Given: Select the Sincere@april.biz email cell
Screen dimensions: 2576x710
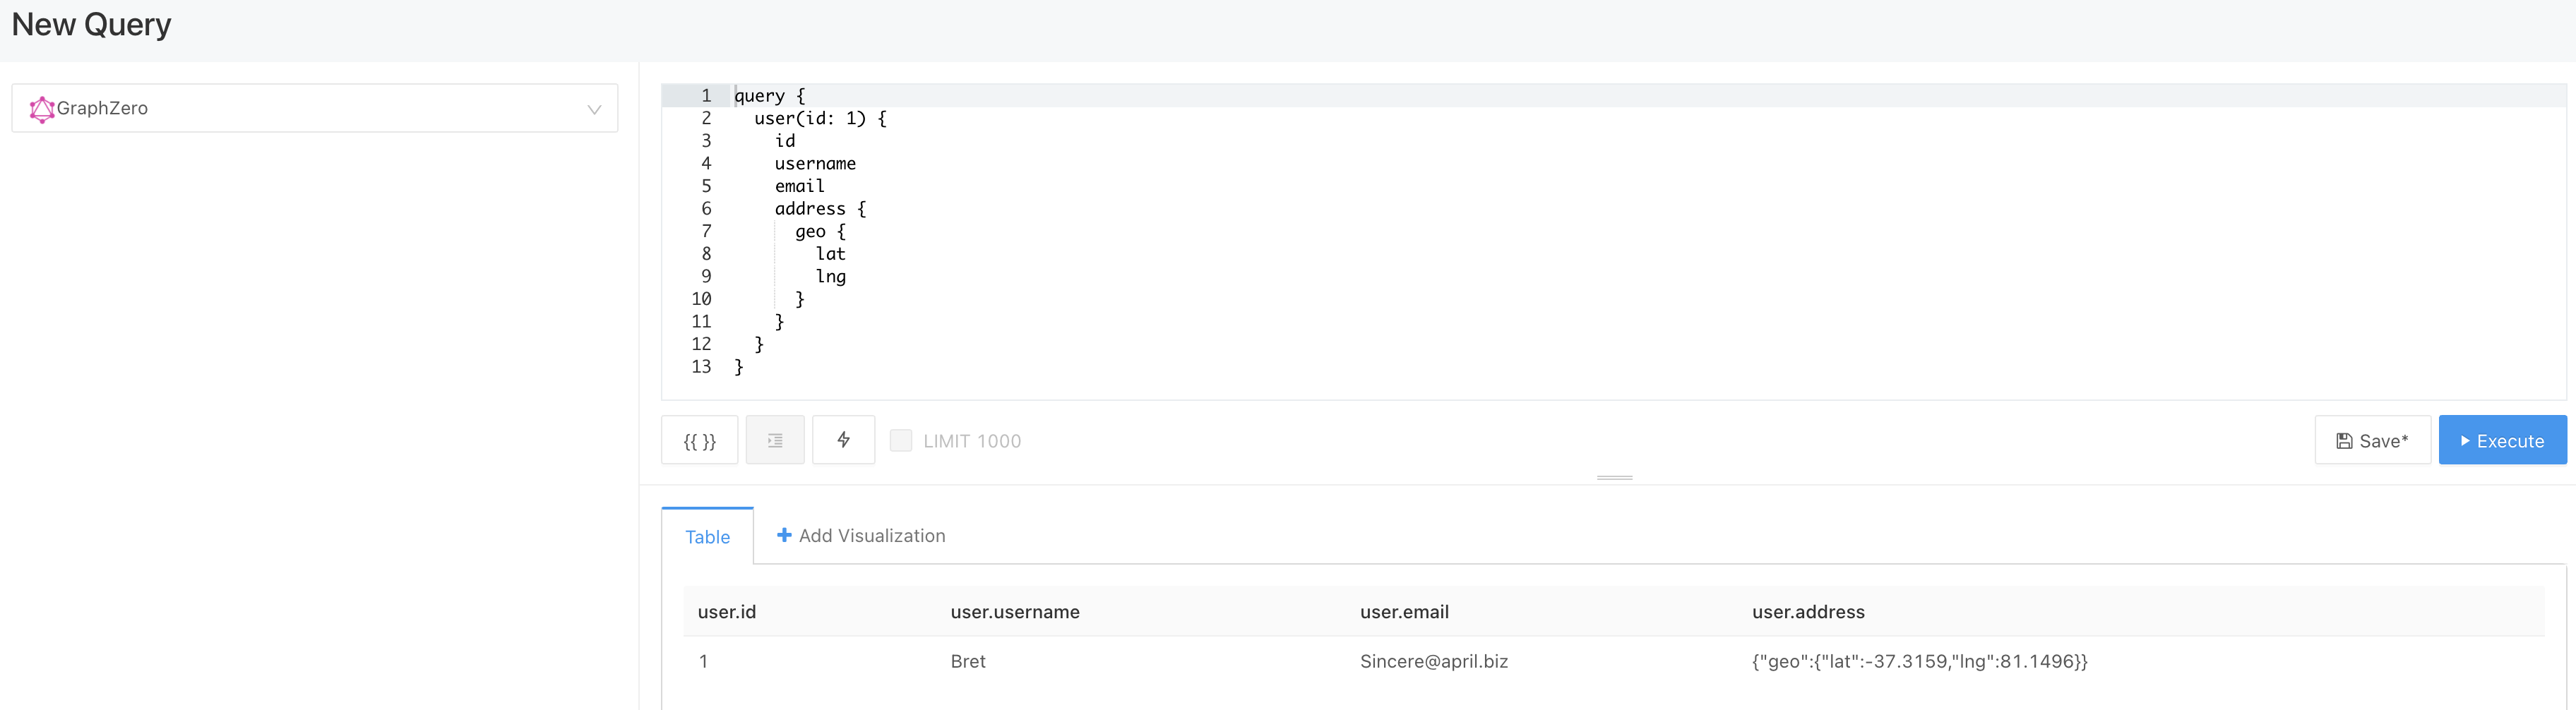Looking at the screenshot, I should pyautogui.click(x=1434, y=662).
